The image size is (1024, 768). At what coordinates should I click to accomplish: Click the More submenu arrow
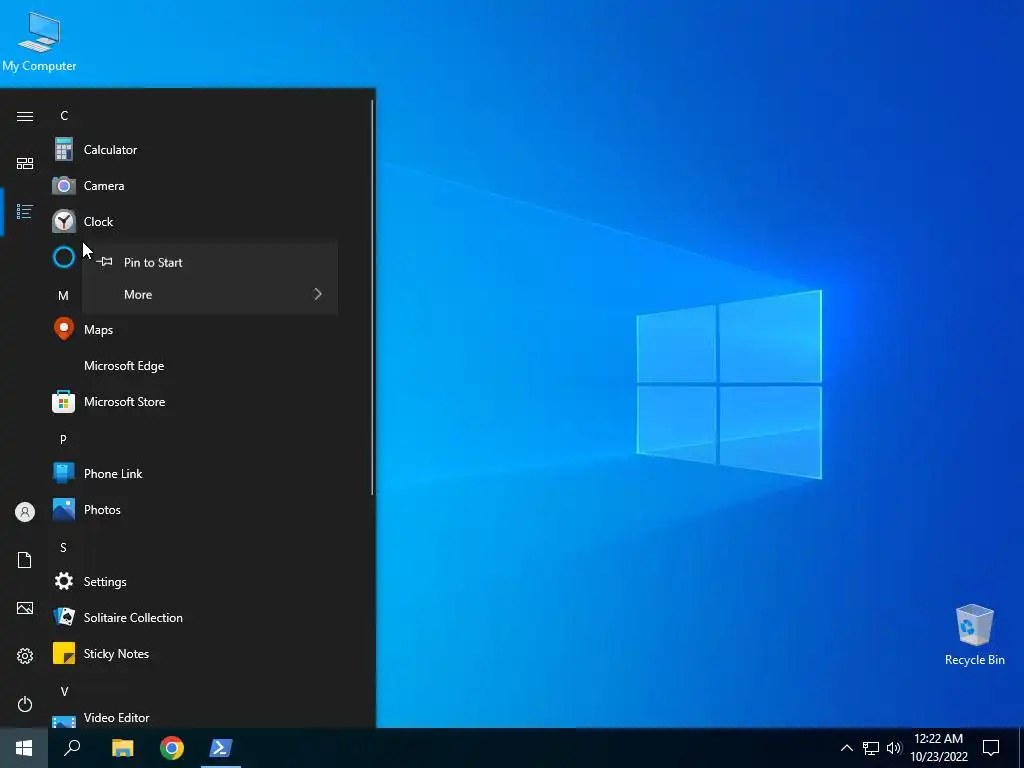[318, 295]
